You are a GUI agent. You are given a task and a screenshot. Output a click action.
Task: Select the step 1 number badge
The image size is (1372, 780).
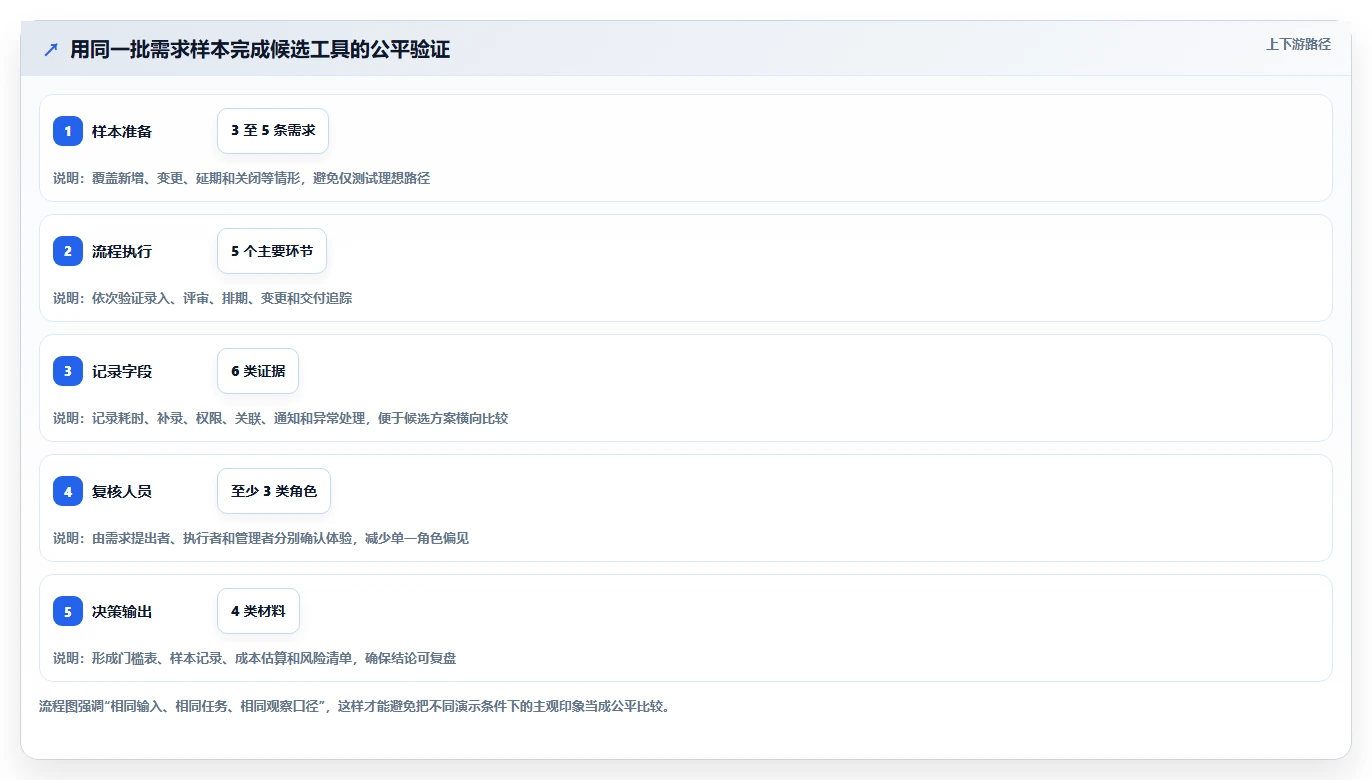coord(68,131)
